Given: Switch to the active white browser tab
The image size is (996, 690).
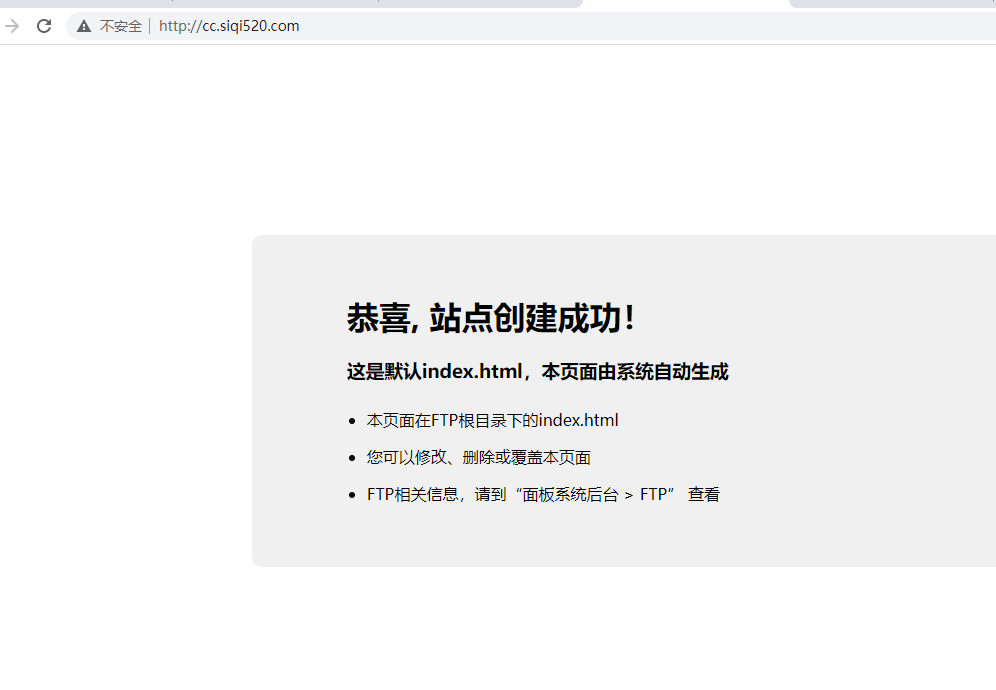Looking at the screenshot, I should [685, 4].
